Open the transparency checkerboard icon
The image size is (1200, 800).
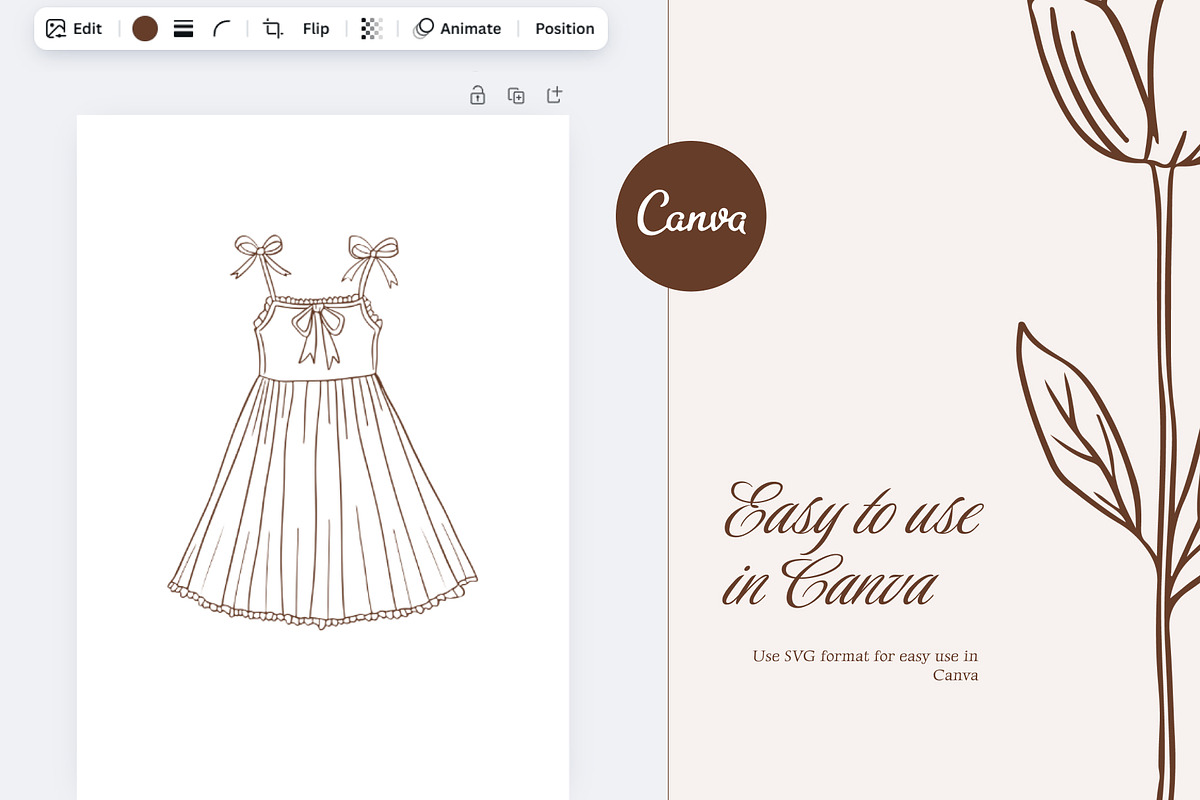click(372, 29)
